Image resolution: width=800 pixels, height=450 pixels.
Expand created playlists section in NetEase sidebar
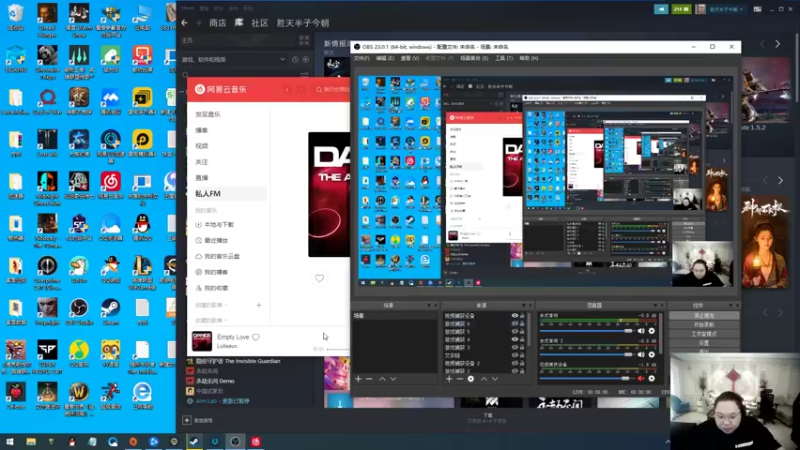(x=211, y=305)
